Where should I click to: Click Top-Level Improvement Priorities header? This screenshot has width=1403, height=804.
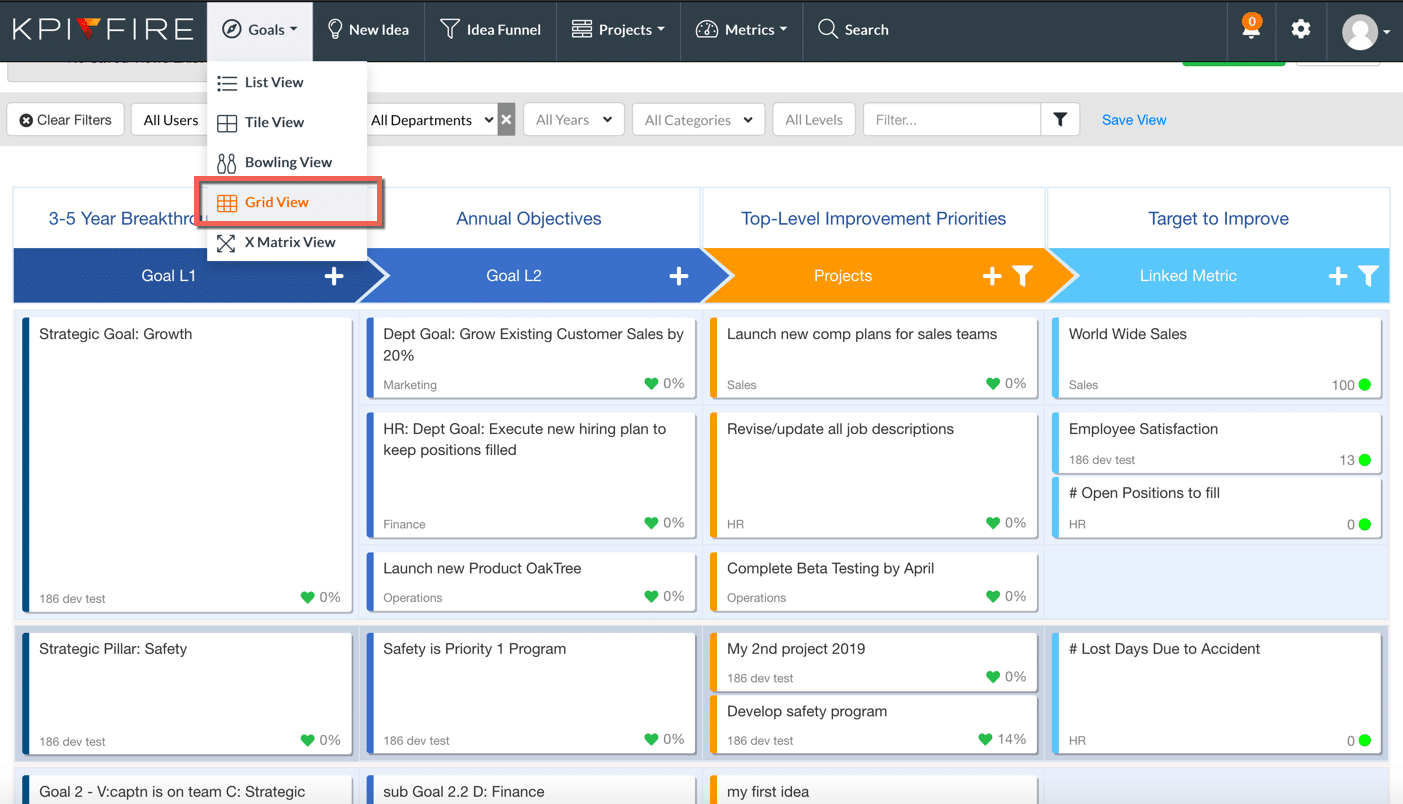click(x=873, y=219)
